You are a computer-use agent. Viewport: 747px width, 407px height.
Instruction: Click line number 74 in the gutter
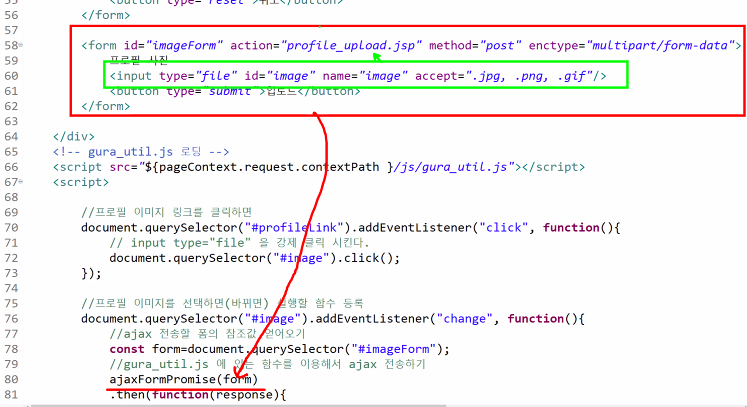coord(11,288)
